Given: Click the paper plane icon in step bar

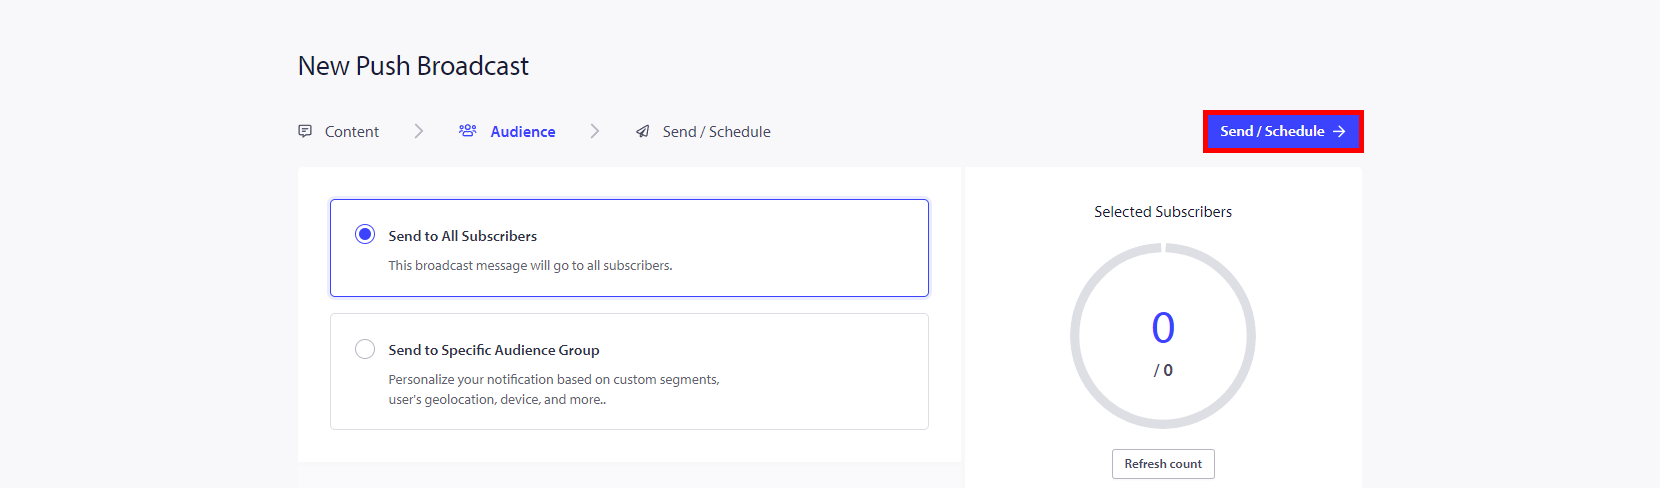Looking at the screenshot, I should [x=643, y=131].
